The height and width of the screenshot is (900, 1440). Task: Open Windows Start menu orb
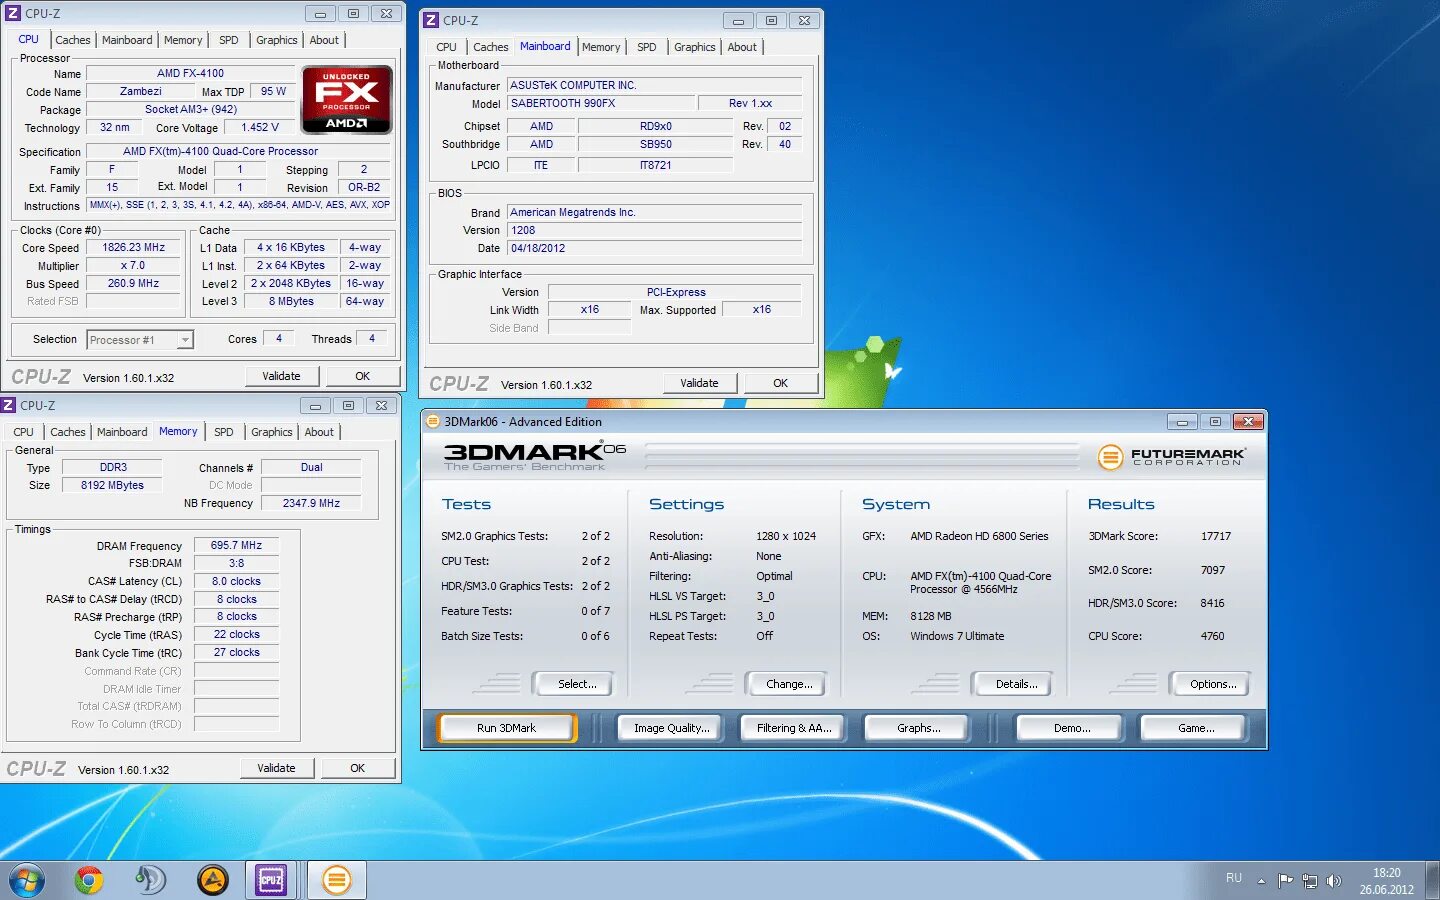coord(27,880)
